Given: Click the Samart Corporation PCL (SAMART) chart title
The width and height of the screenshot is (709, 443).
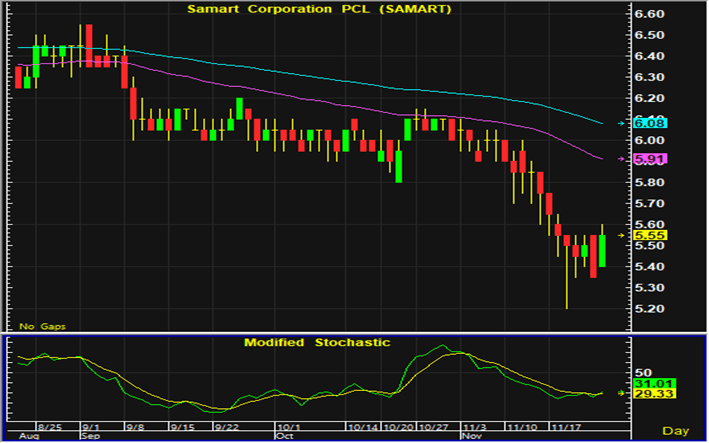Looking at the screenshot, I should click(x=319, y=9).
